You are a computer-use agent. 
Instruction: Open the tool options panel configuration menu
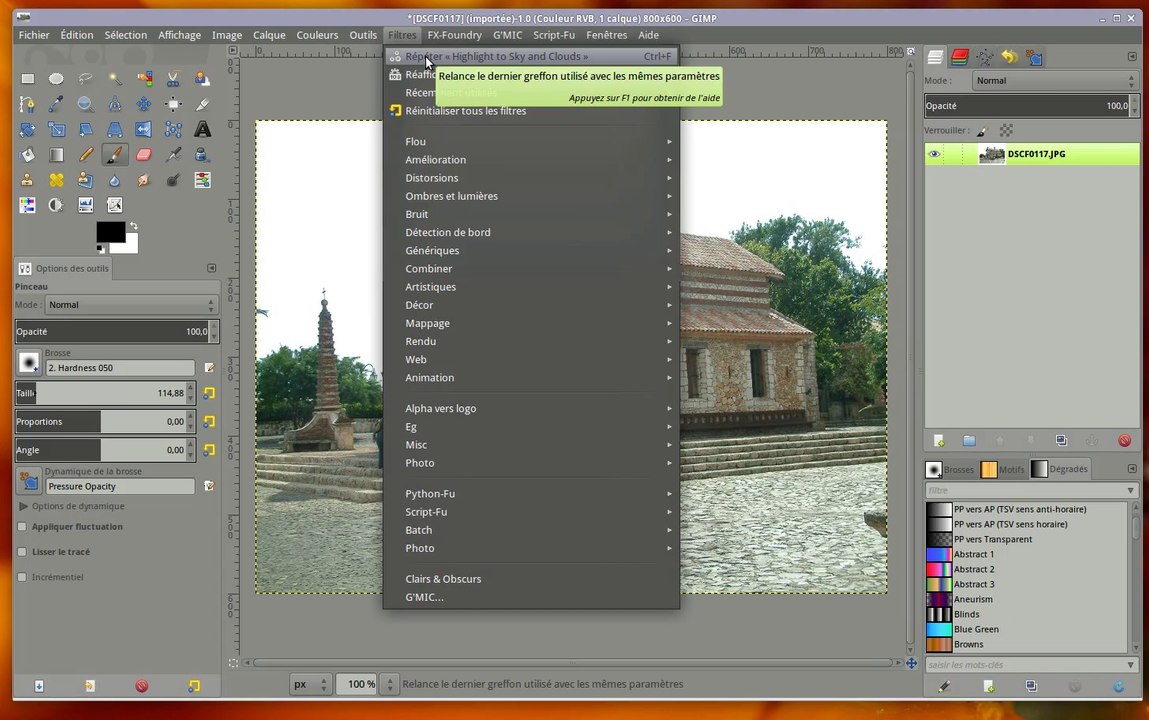pos(212,268)
